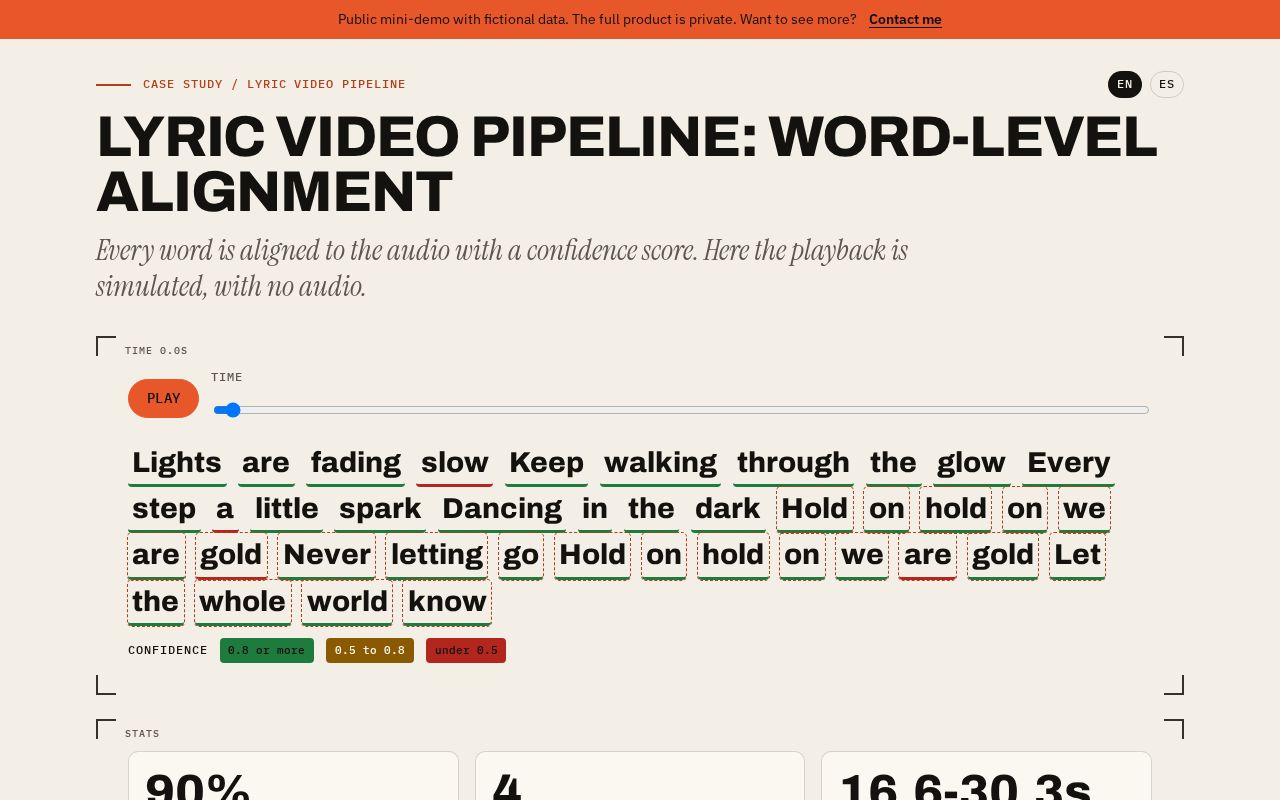Click the time slider thumb
This screenshot has height=800, width=1280.
tap(232, 410)
